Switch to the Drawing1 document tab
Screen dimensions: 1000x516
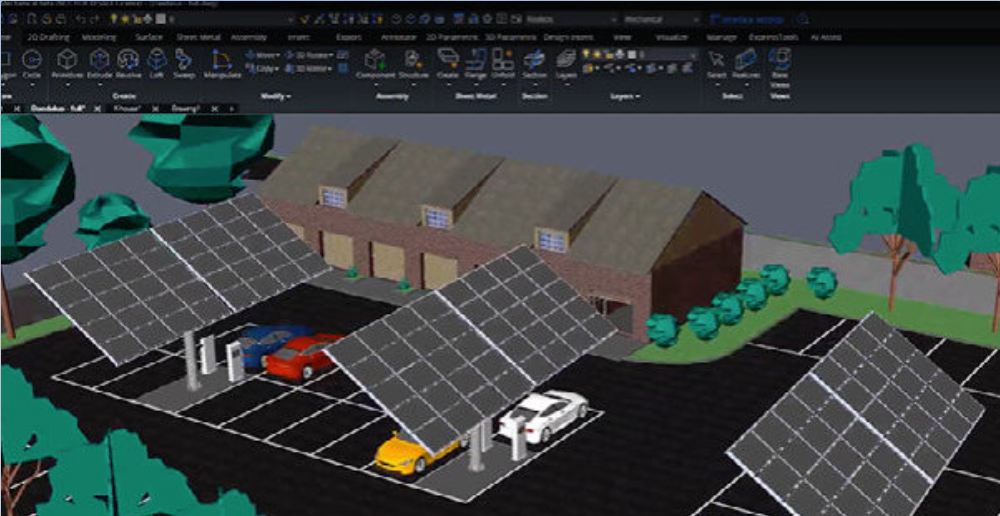point(186,109)
